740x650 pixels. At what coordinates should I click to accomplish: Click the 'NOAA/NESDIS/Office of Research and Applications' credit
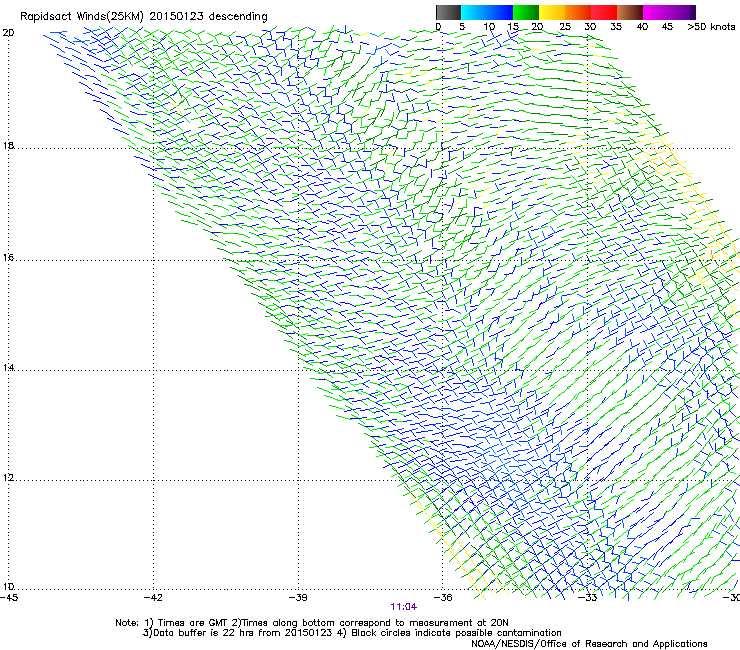click(x=589, y=644)
